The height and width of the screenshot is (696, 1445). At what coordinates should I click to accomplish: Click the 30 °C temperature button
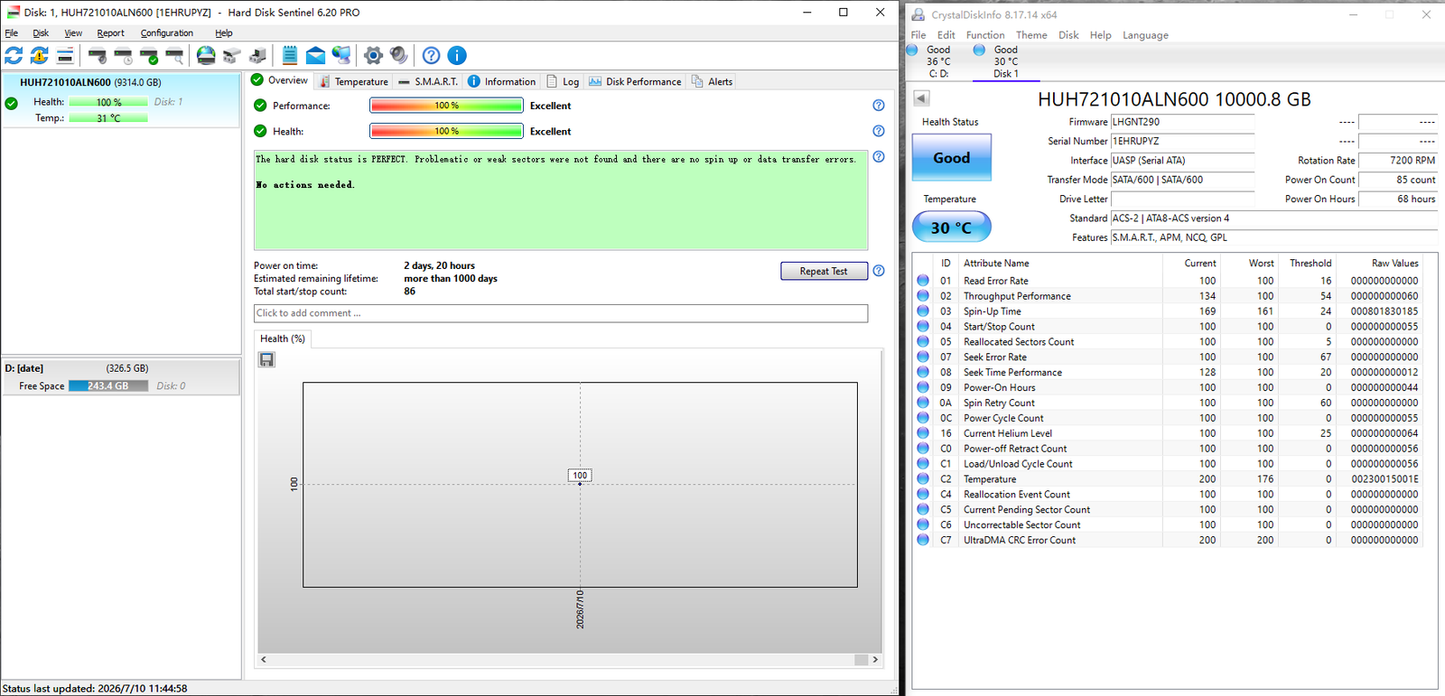(x=951, y=227)
